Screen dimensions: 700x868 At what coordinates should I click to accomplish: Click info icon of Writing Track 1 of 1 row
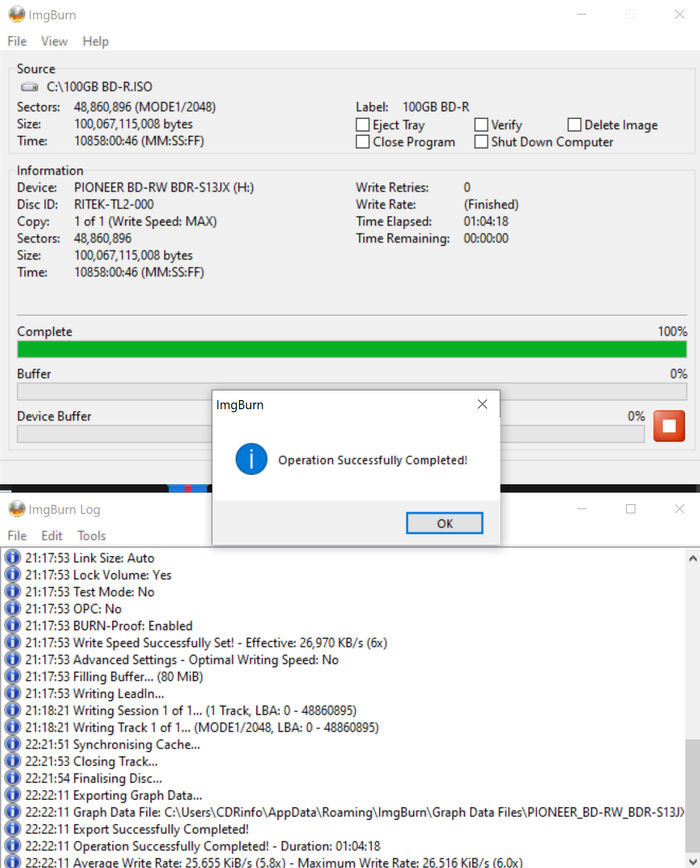[12, 727]
